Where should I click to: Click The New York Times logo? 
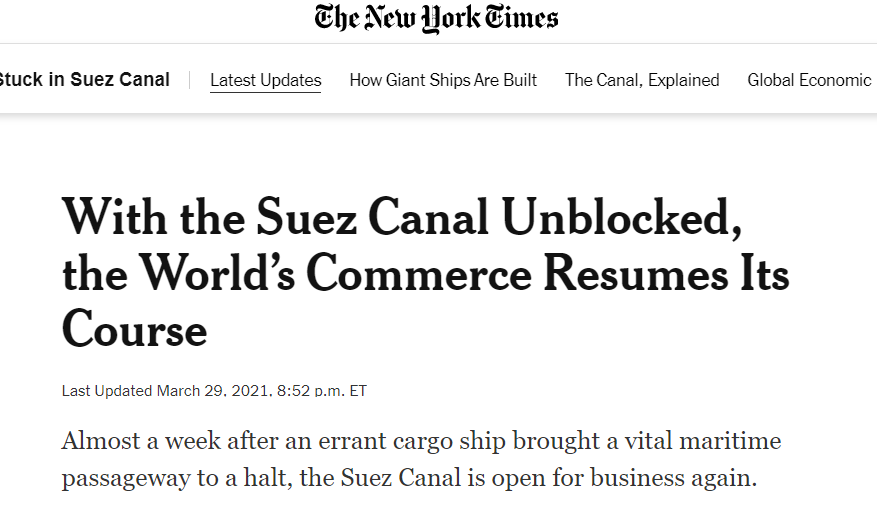(x=437, y=18)
